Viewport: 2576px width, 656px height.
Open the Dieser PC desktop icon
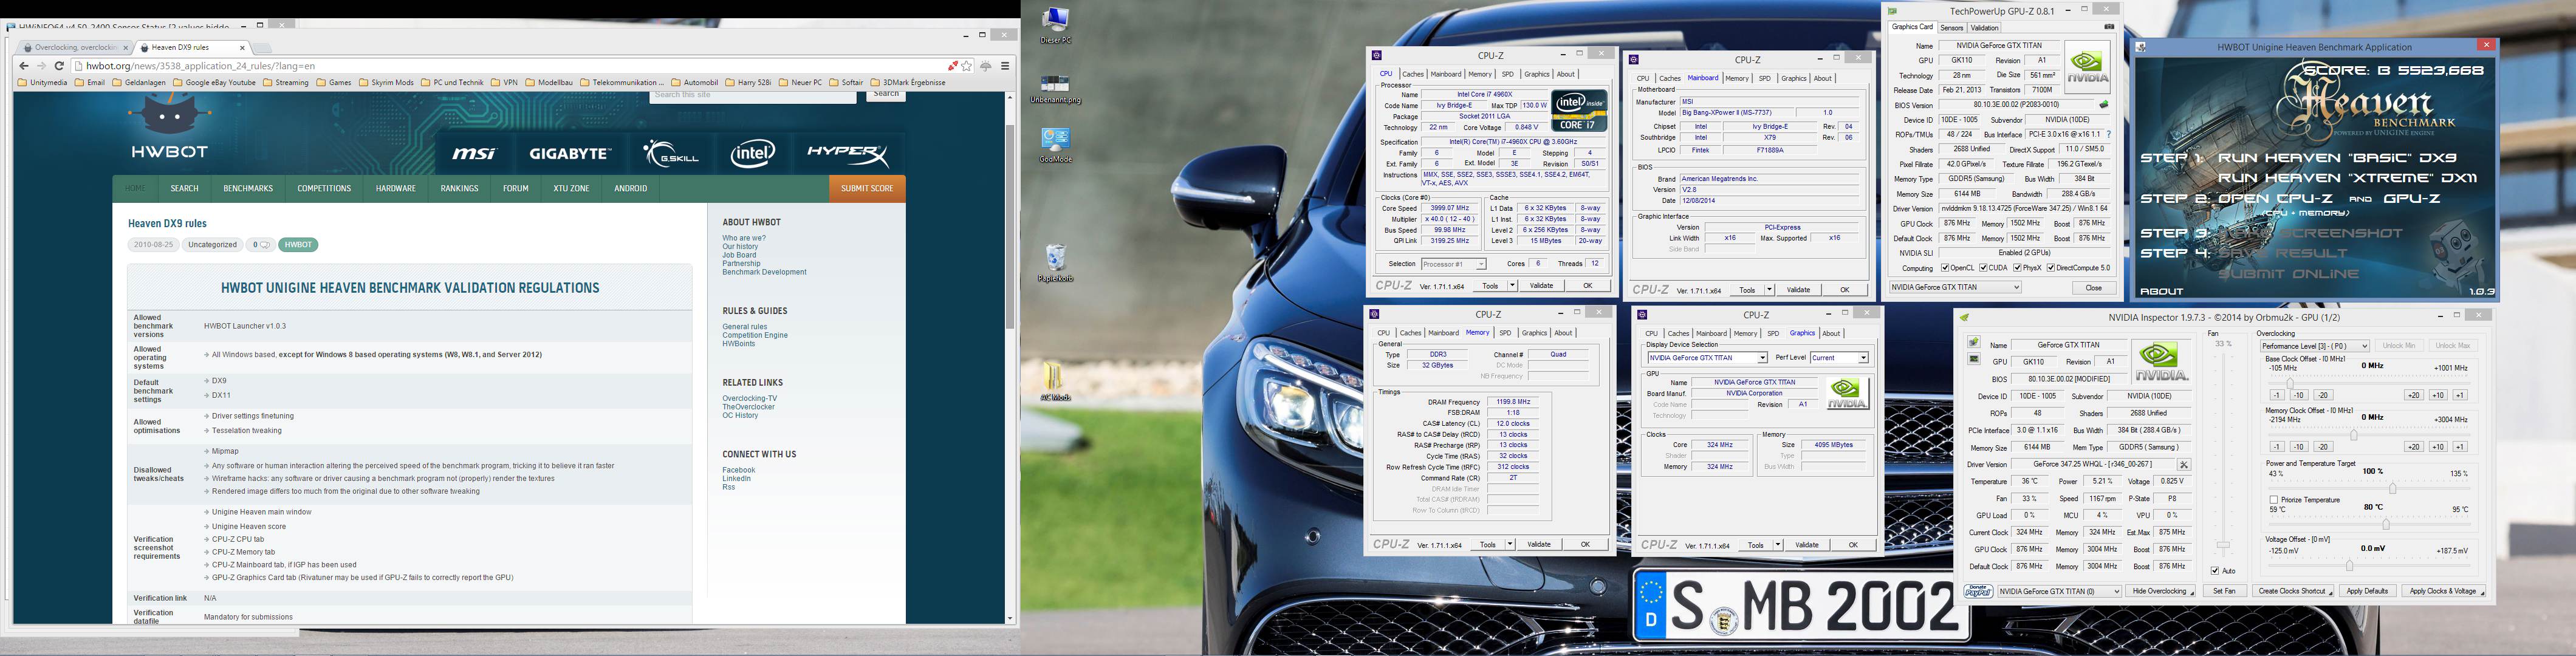tap(1055, 26)
